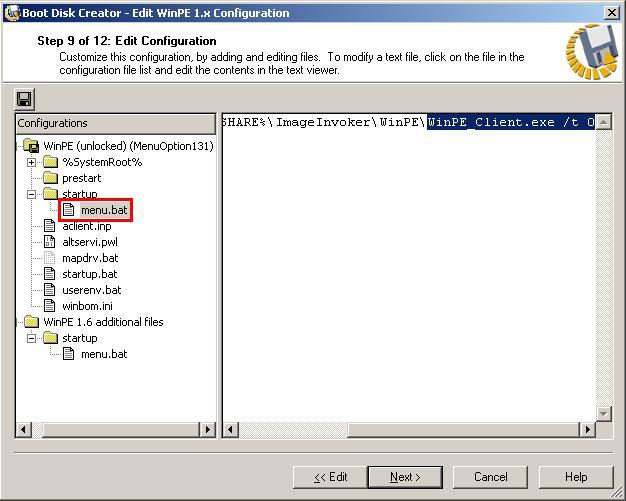Image resolution: width=626 pixels, height=501 pixels.
Task: Click the userenv.bat file icon
Action: click(50, 290)
